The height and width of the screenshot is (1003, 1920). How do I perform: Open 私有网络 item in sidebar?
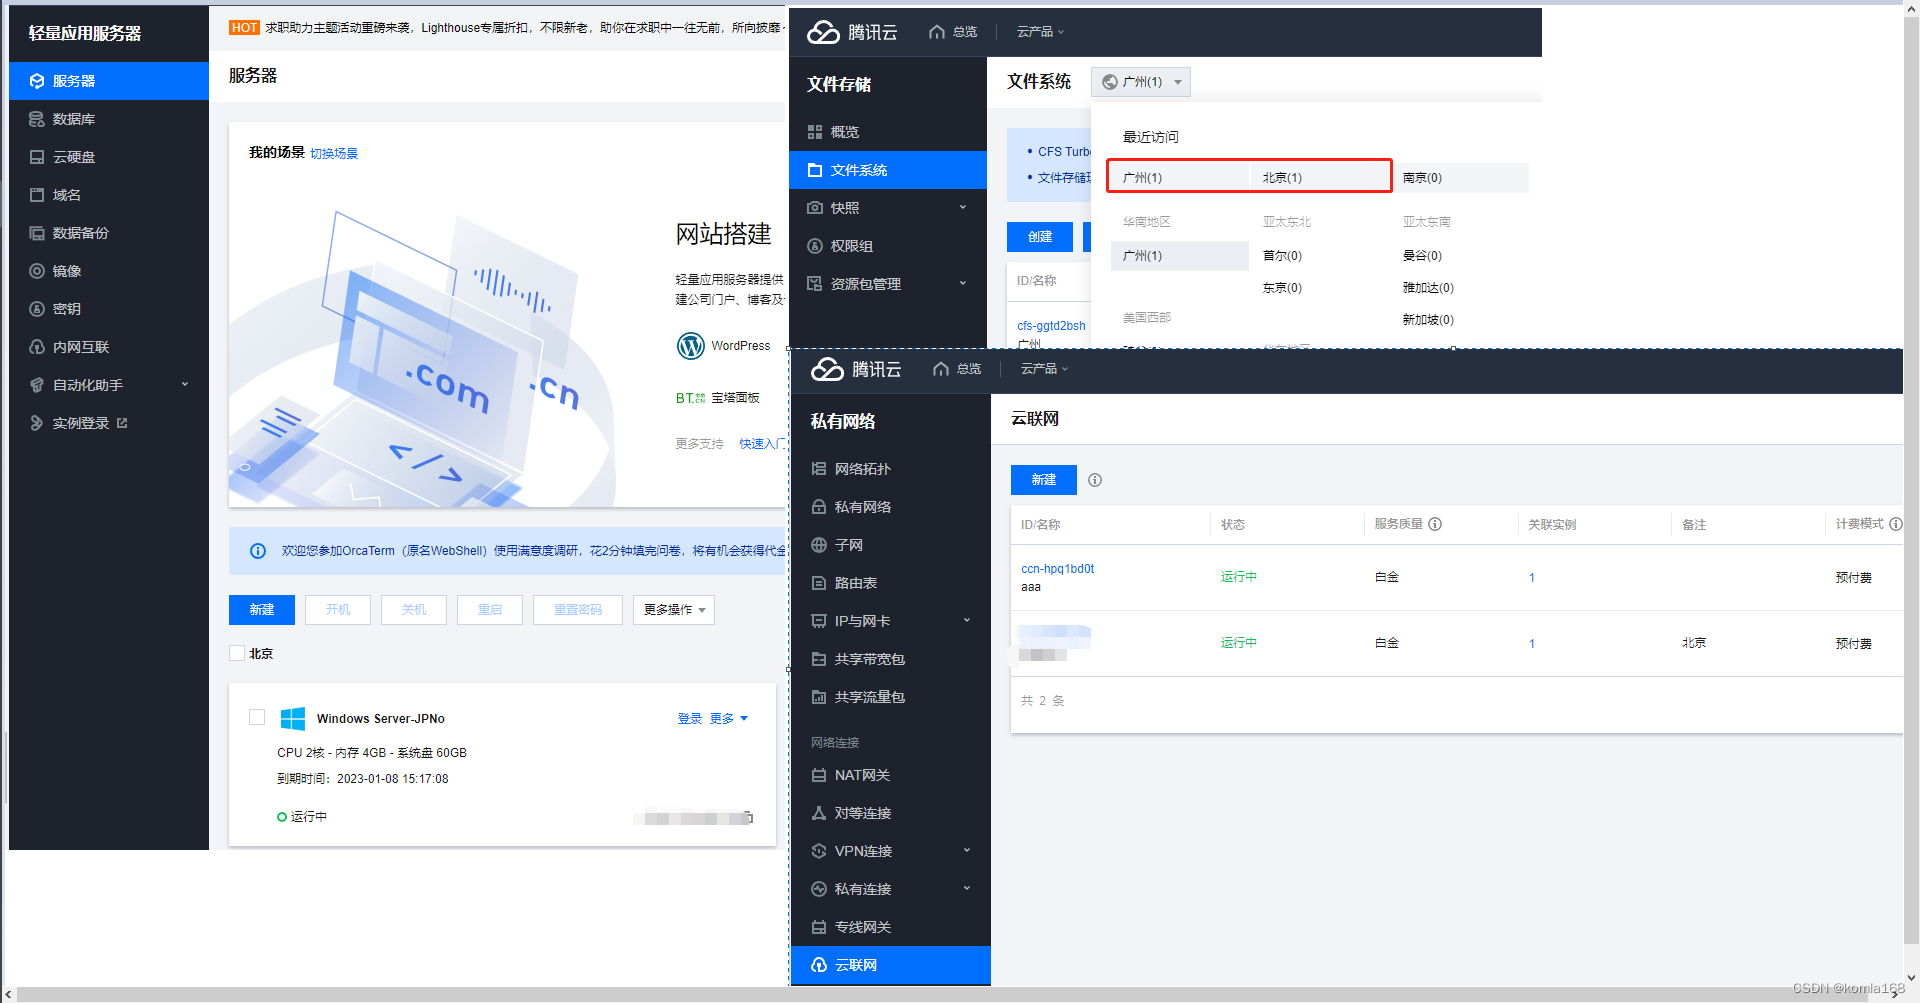[891, 507]
